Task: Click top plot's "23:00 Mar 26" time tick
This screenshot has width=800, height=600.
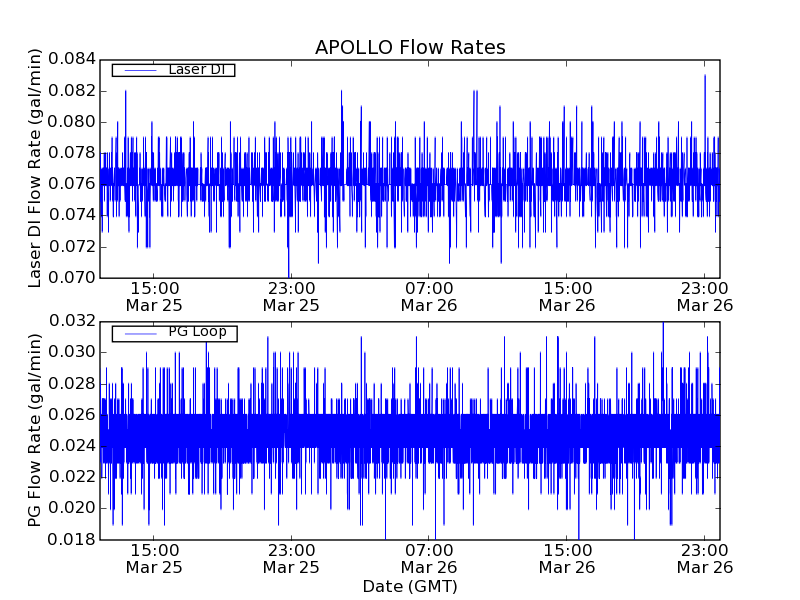Action: (x=705, y=296)
